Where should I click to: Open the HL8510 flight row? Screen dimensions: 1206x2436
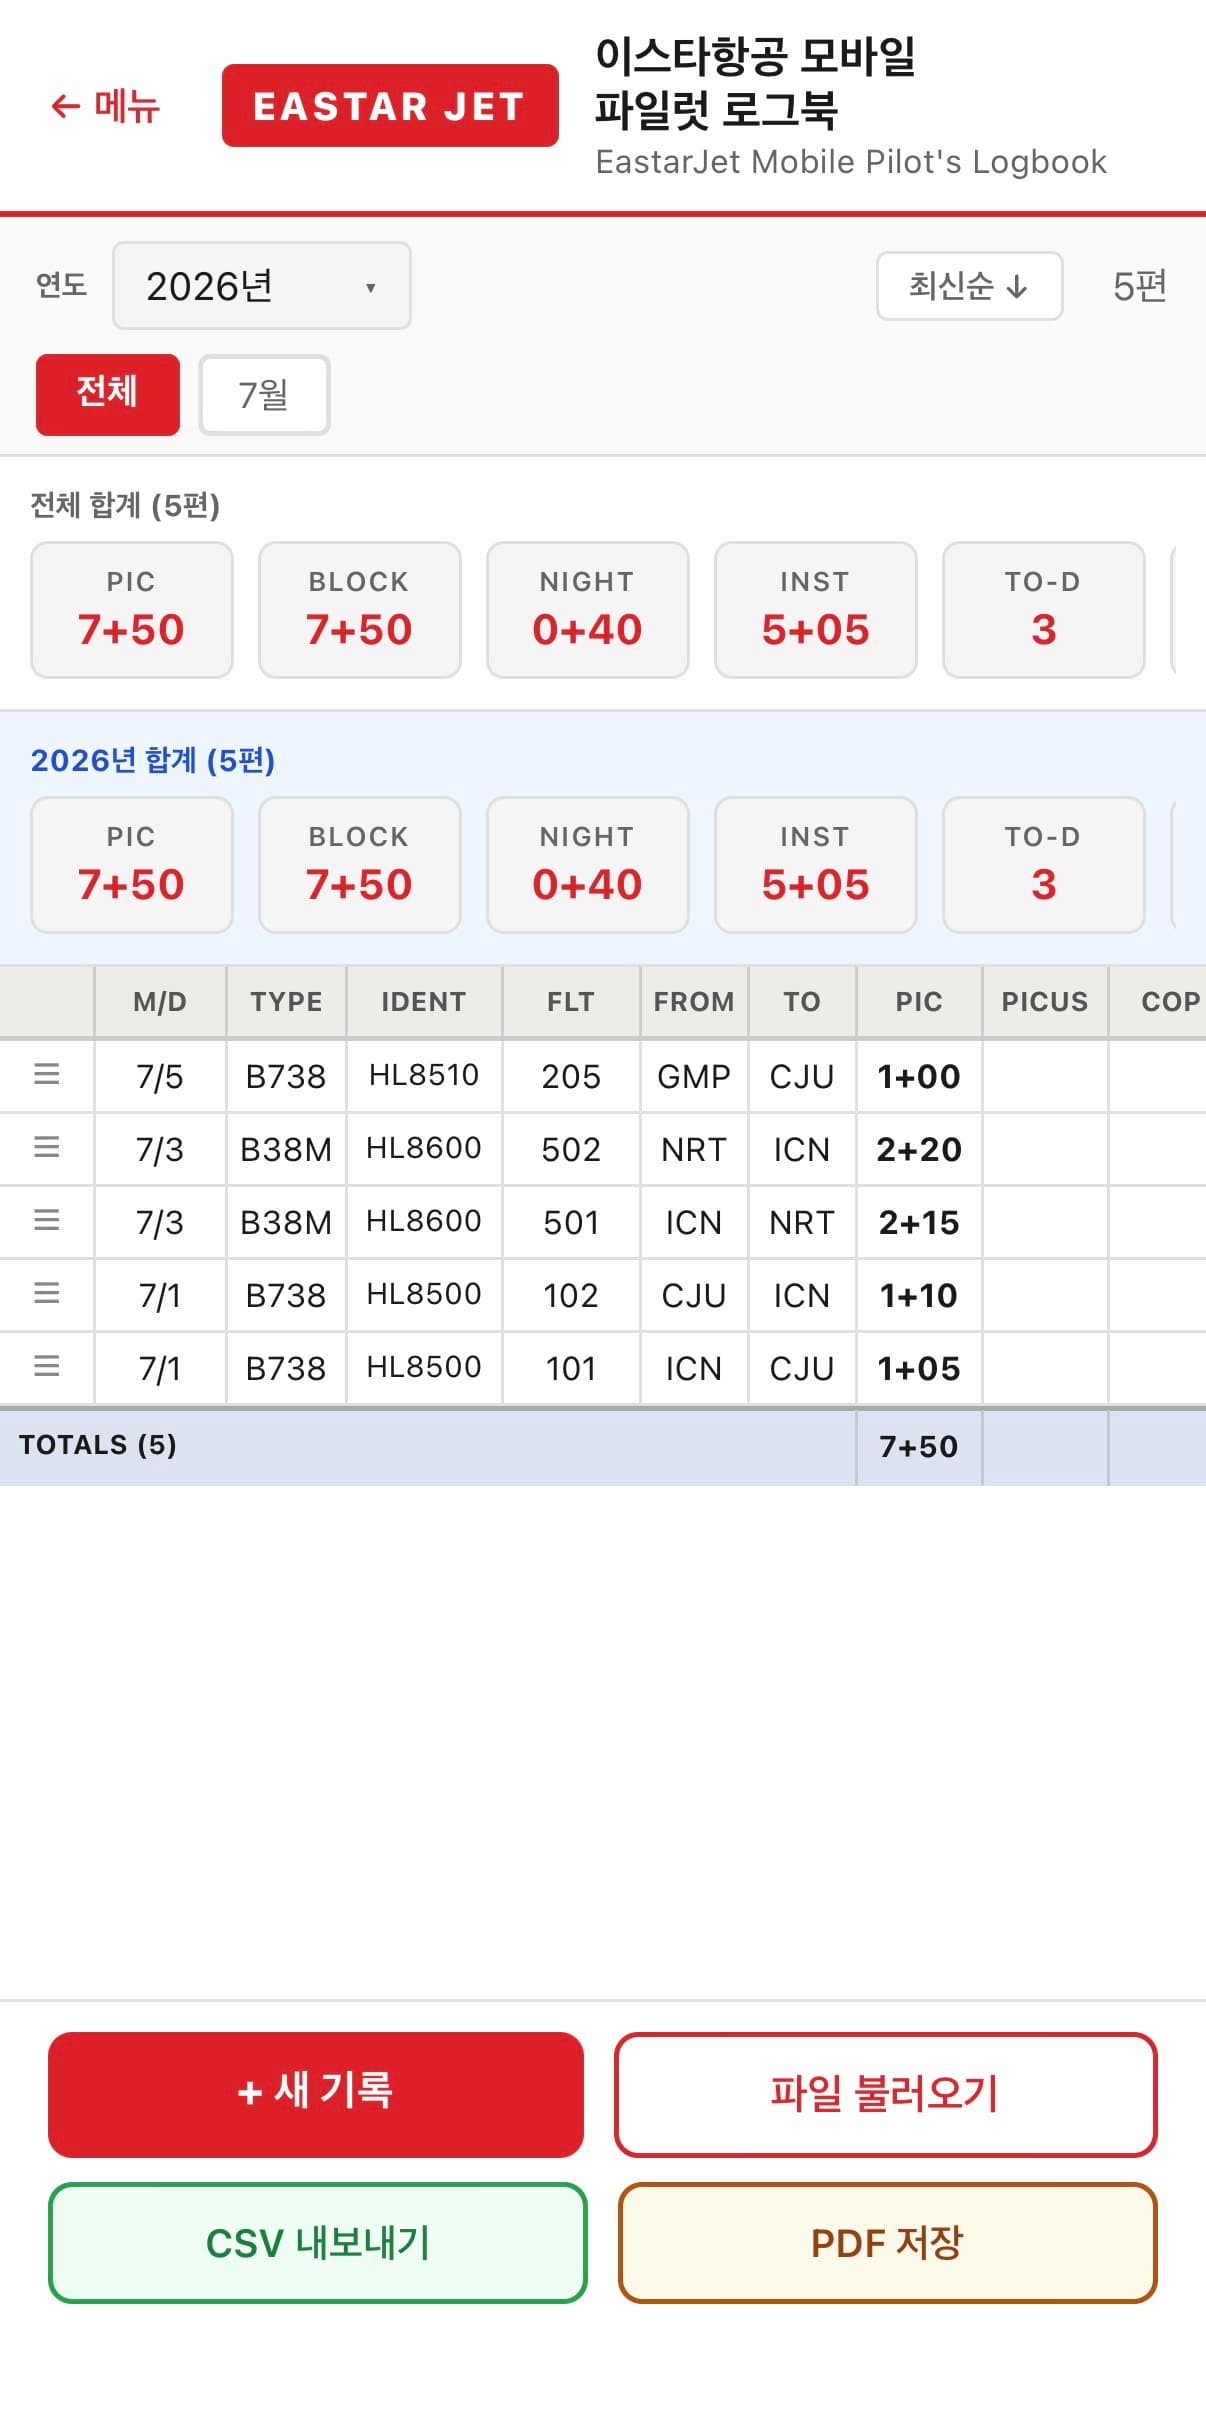(603, 1076)
